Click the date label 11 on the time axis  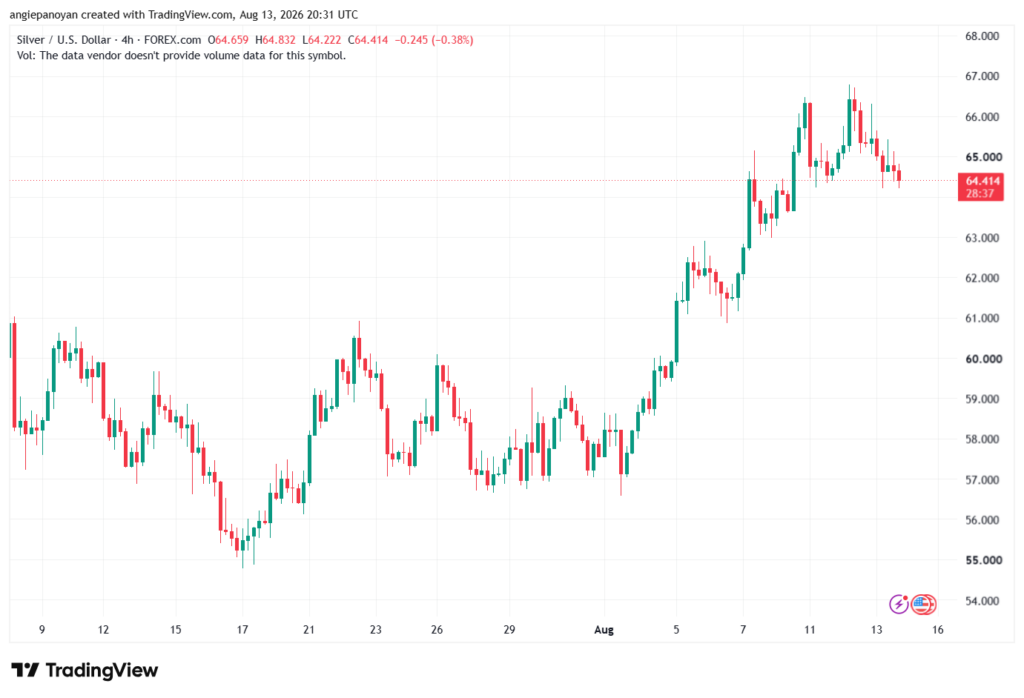(x=810, y=629)
